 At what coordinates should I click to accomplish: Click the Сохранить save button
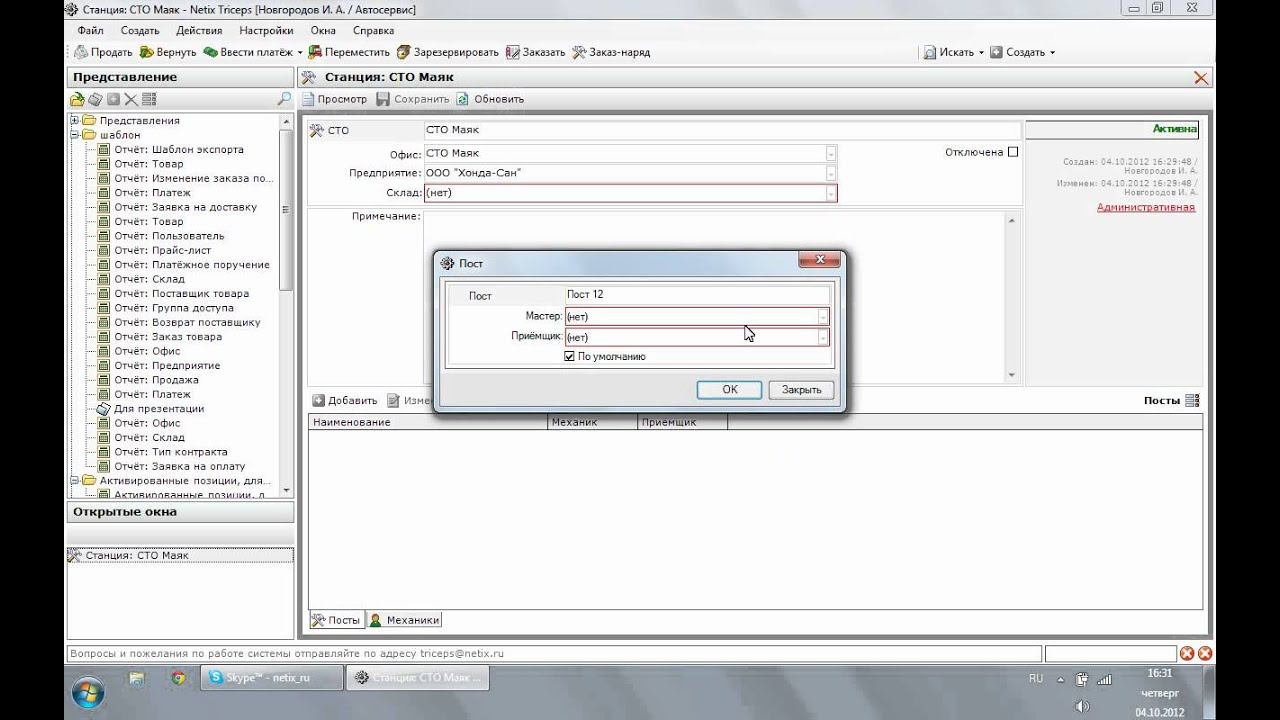pyautogui.click(x=413, y=99)
